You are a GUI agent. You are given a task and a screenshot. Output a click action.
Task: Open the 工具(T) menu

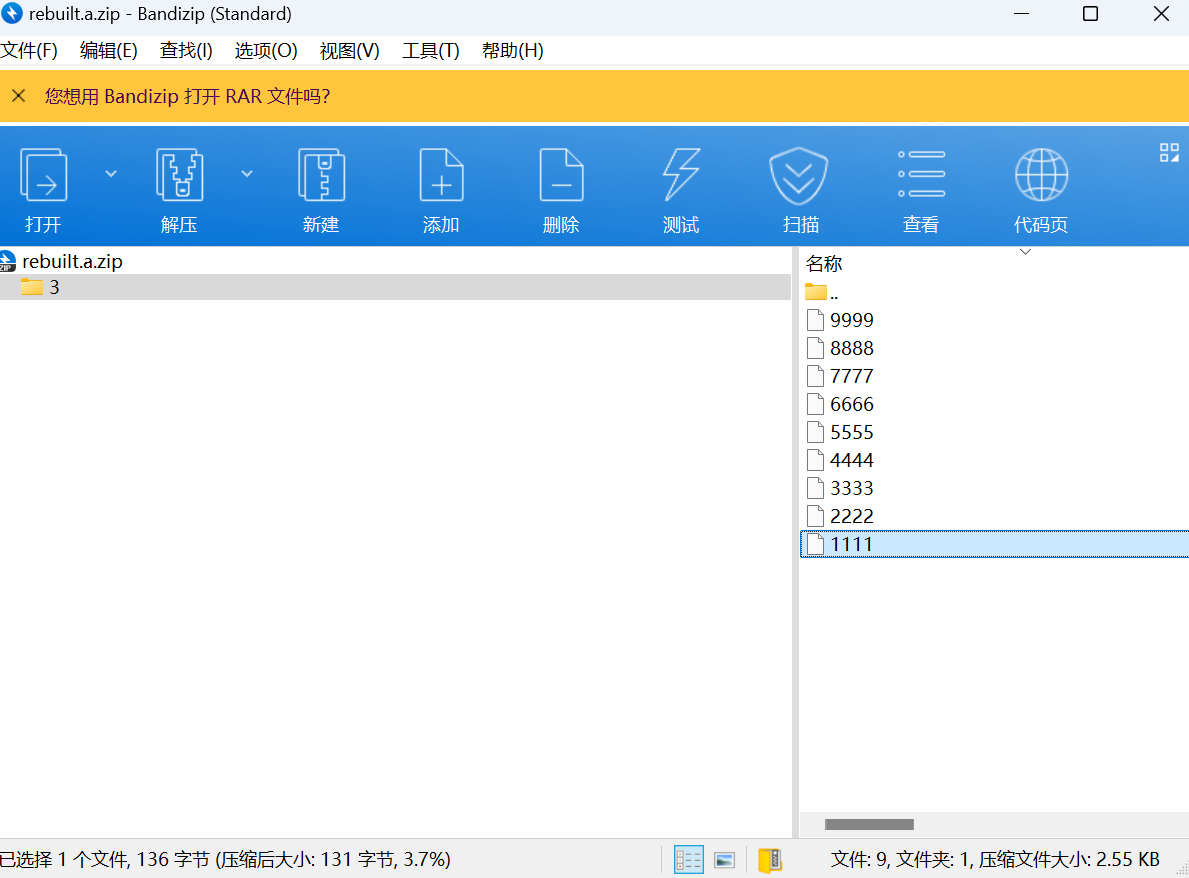pyautogui.click(x=431, y=51)
